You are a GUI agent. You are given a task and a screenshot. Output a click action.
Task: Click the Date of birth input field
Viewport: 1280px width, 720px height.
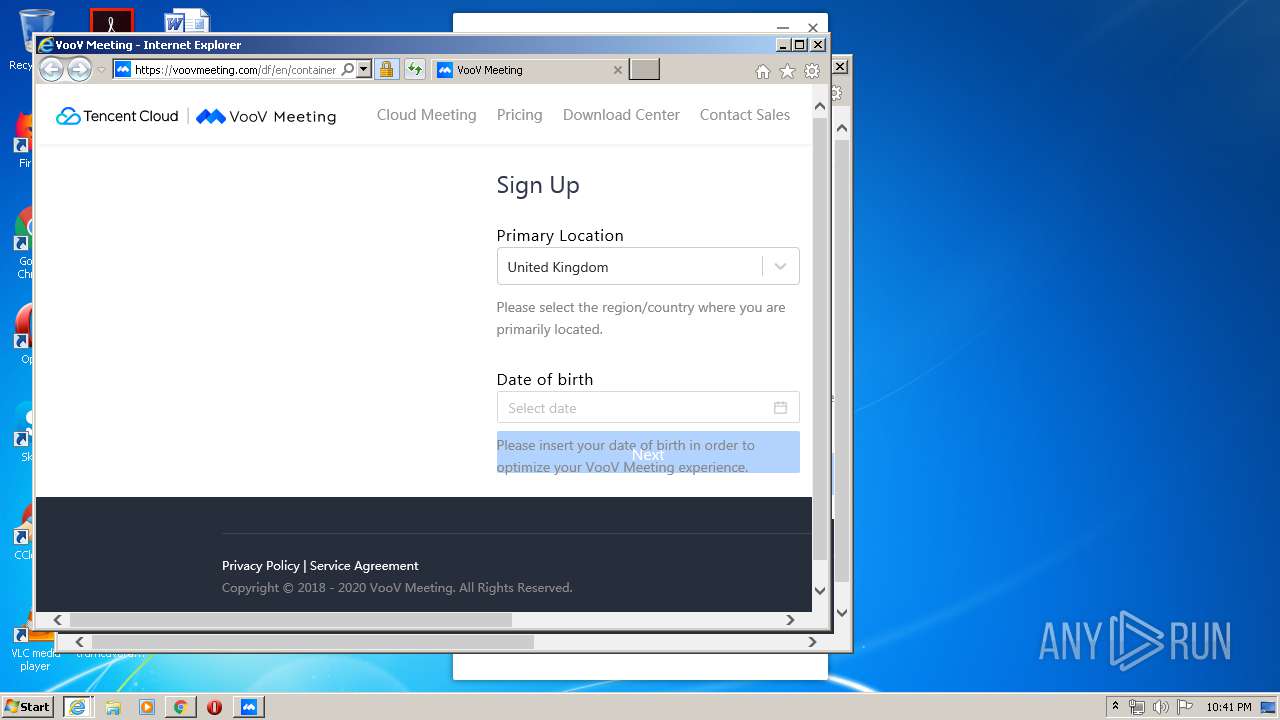[648, 408]
